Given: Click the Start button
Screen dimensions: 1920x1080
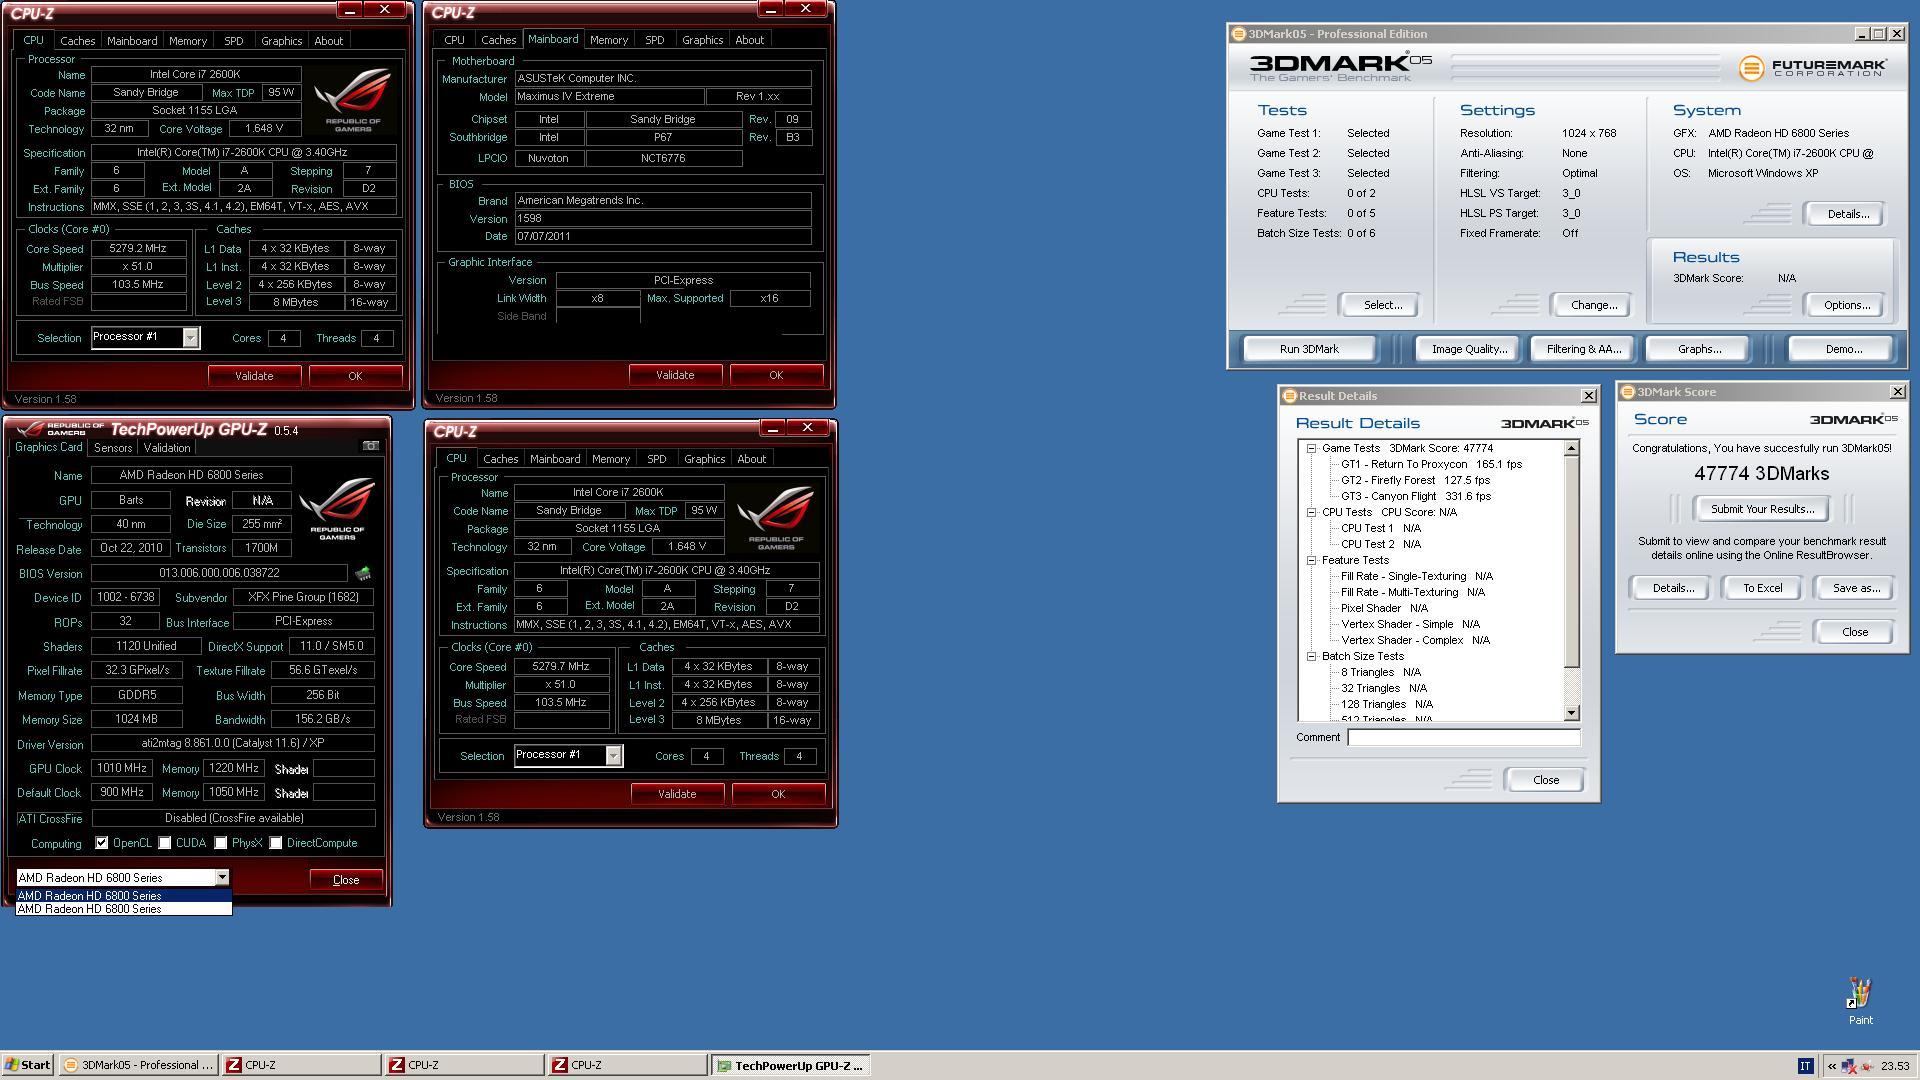Looking at the screenshot, I should [28, 1065].
